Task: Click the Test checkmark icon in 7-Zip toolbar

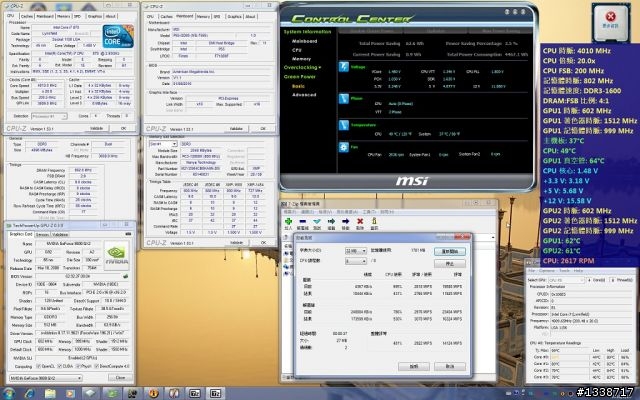Action: coord(317,222)
